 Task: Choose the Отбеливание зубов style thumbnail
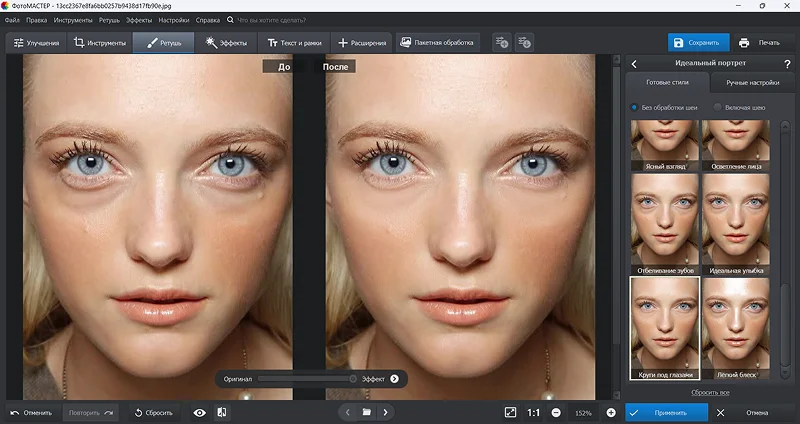[x=665, y=225]
